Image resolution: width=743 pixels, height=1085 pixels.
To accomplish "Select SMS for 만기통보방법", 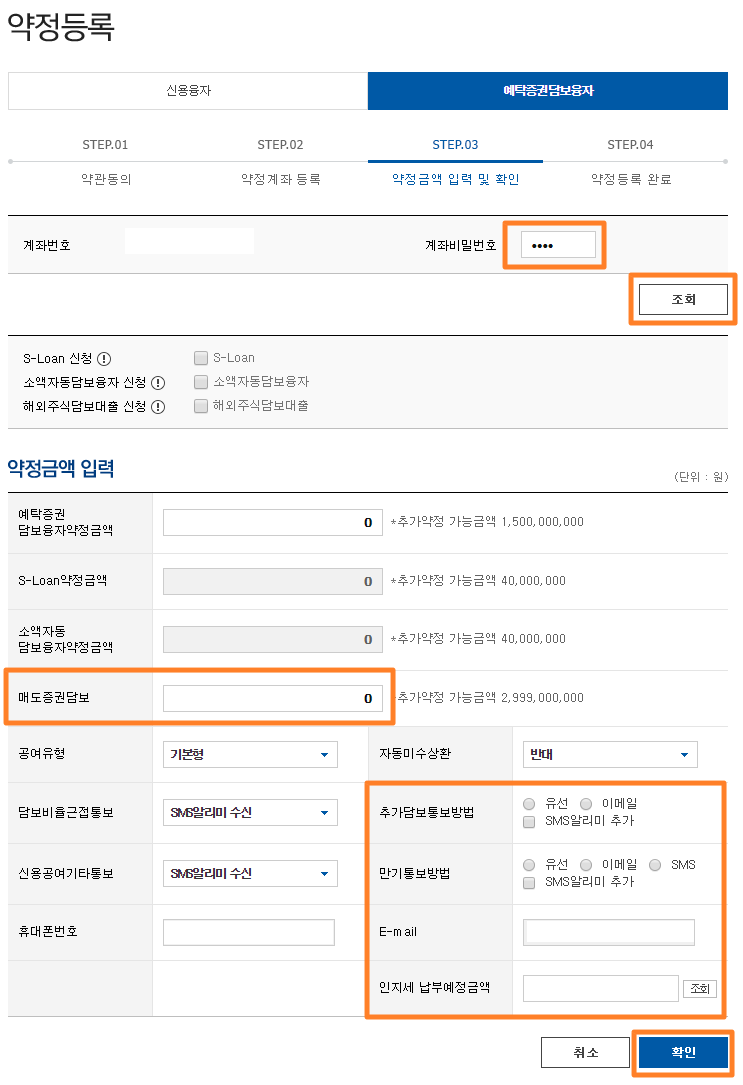I will pyautogui.click(x=655, y=865).
